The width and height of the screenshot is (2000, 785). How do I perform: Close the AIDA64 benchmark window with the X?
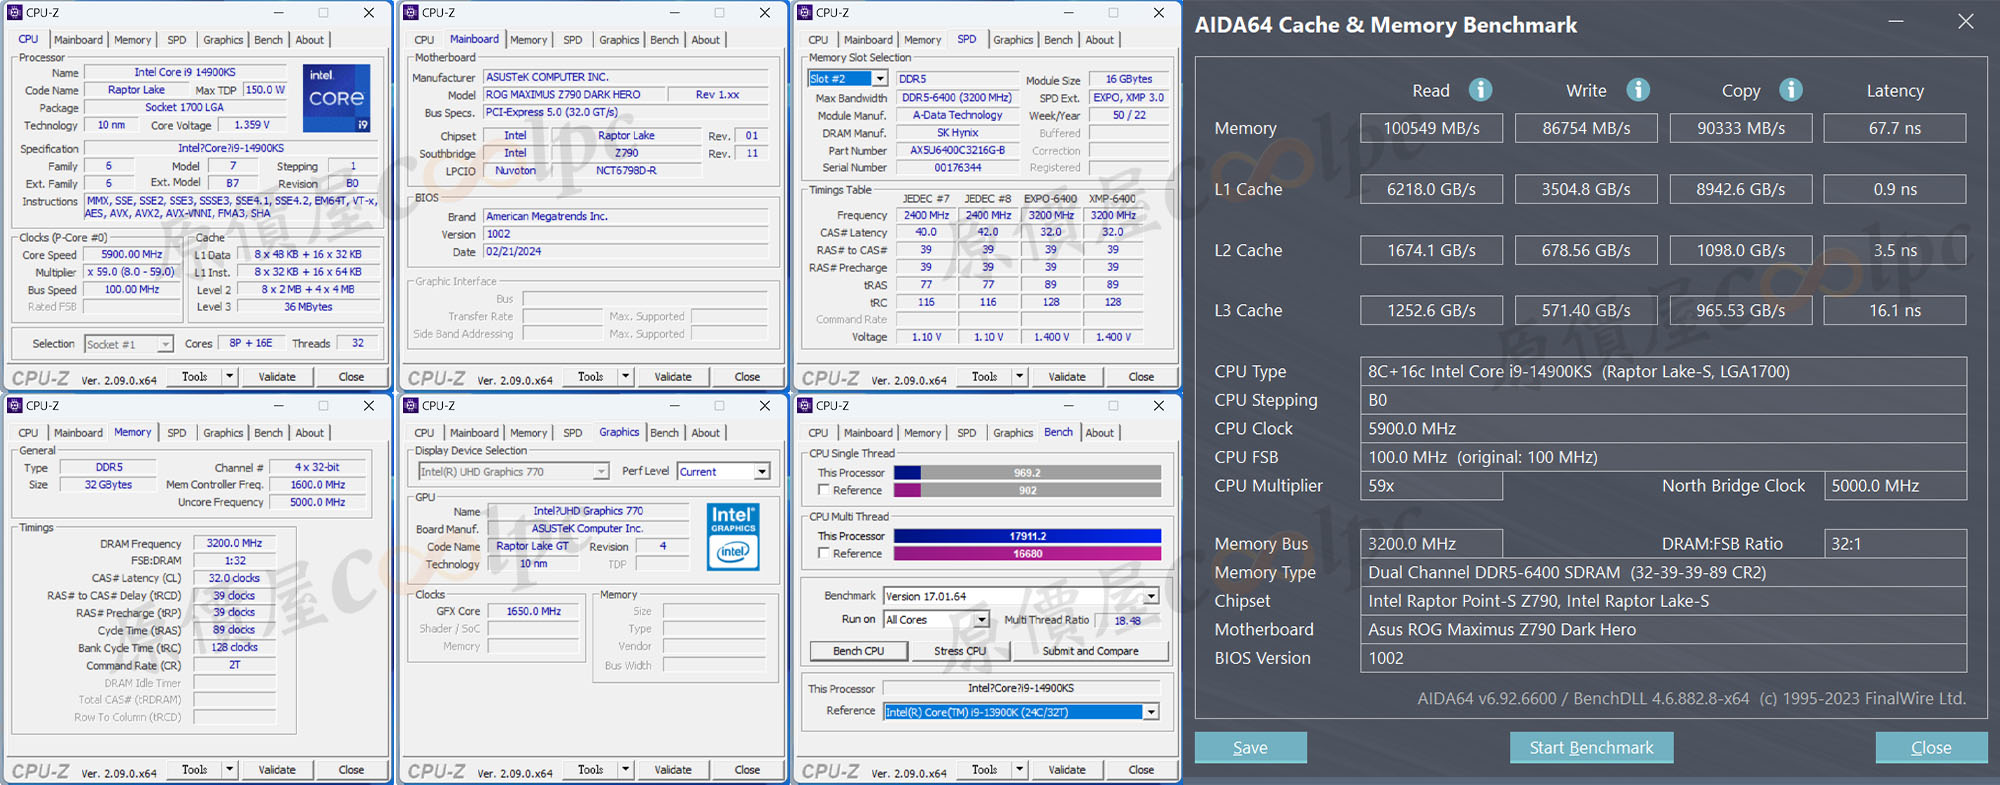tap(1965, 22)
